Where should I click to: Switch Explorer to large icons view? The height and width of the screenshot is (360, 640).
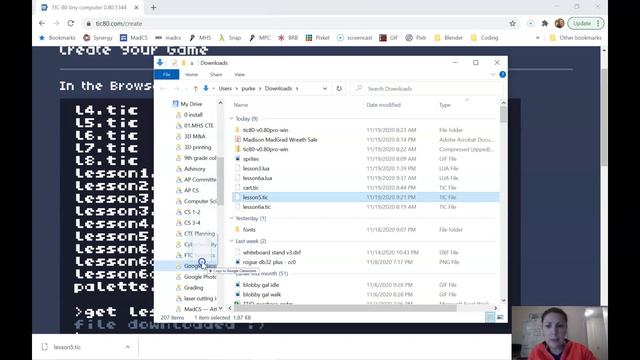[x=500, y=317]
